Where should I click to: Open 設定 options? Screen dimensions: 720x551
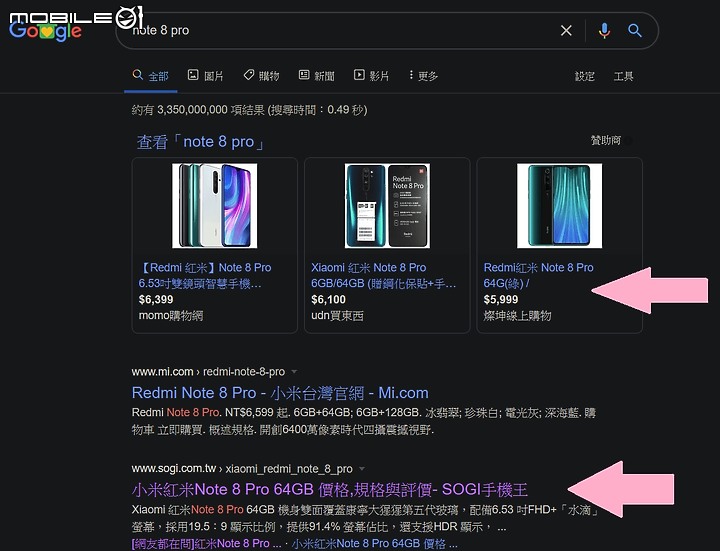click(x=585, y=76)
